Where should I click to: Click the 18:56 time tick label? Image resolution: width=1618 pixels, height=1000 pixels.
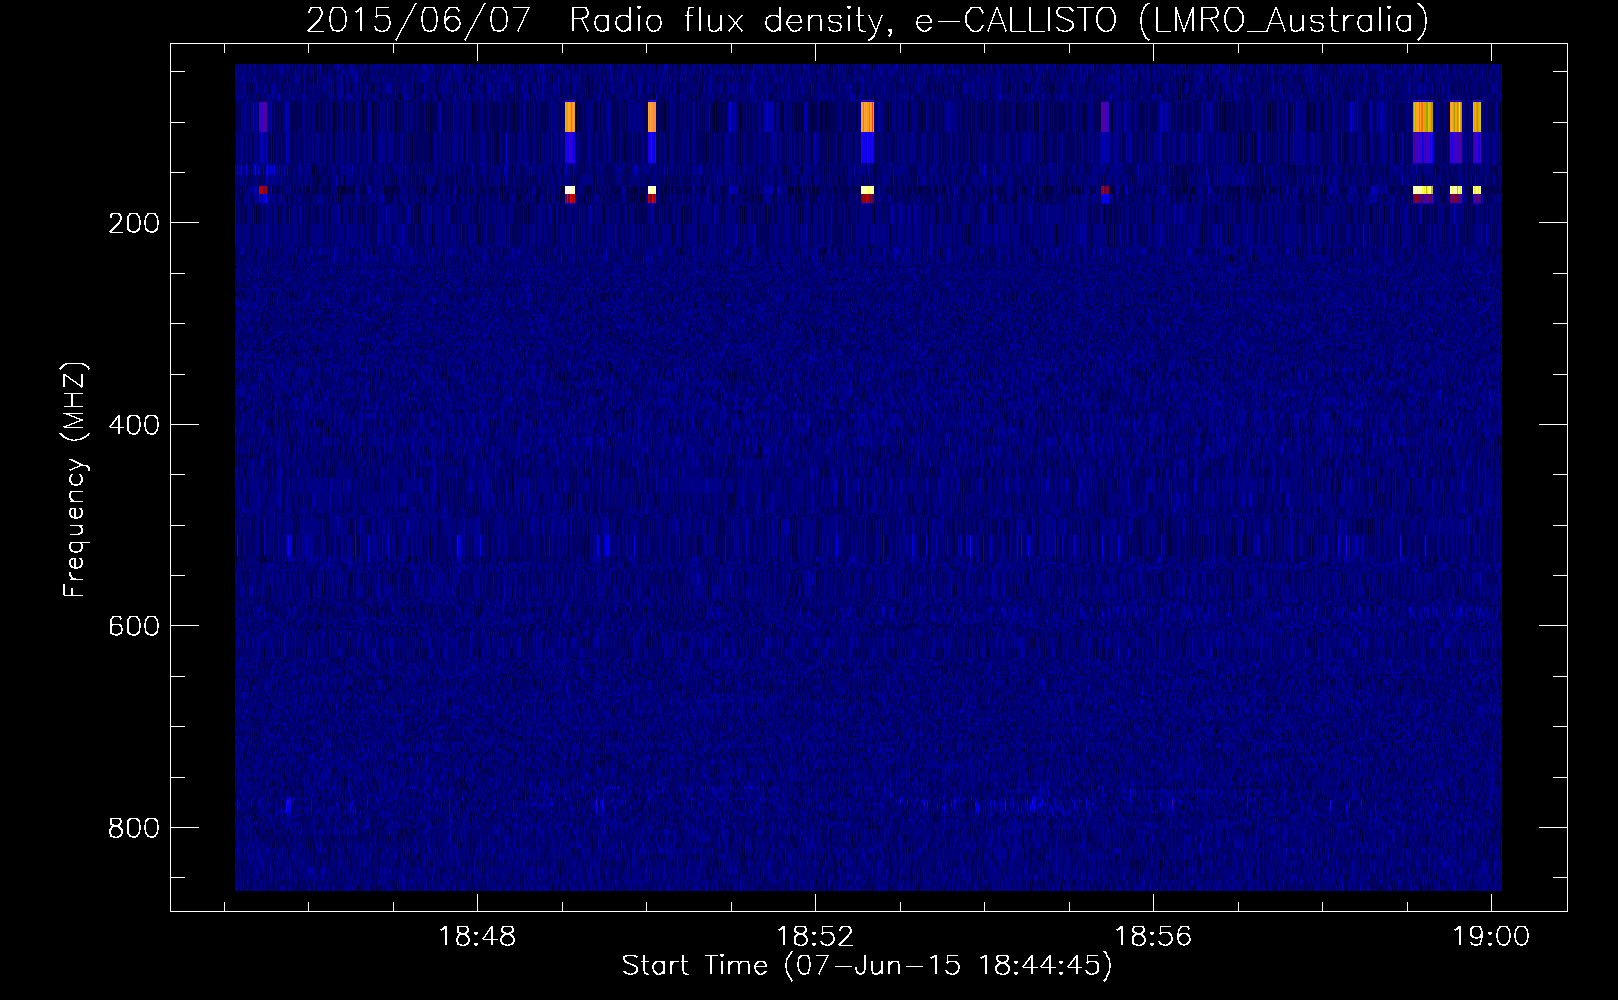tap(1153, 937)
